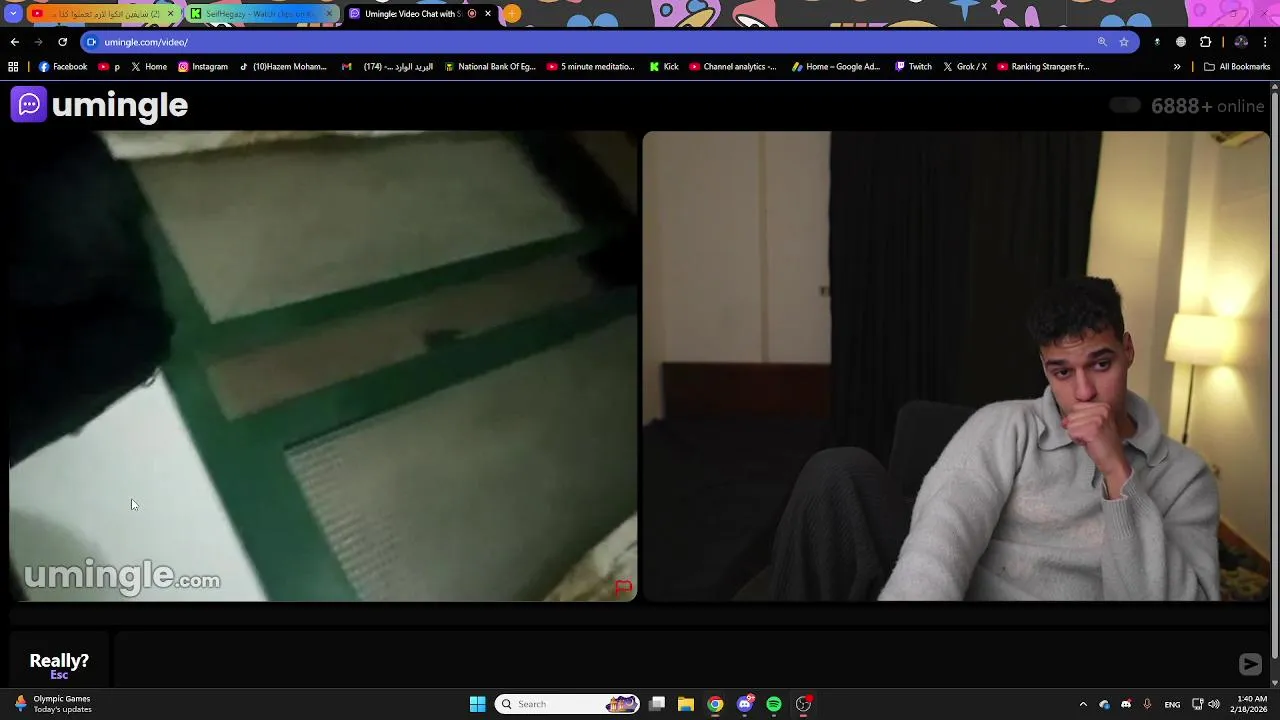Expand hidden bookmarks with double chevron
Screen dimensions: 1280x720
[1177, 67]
